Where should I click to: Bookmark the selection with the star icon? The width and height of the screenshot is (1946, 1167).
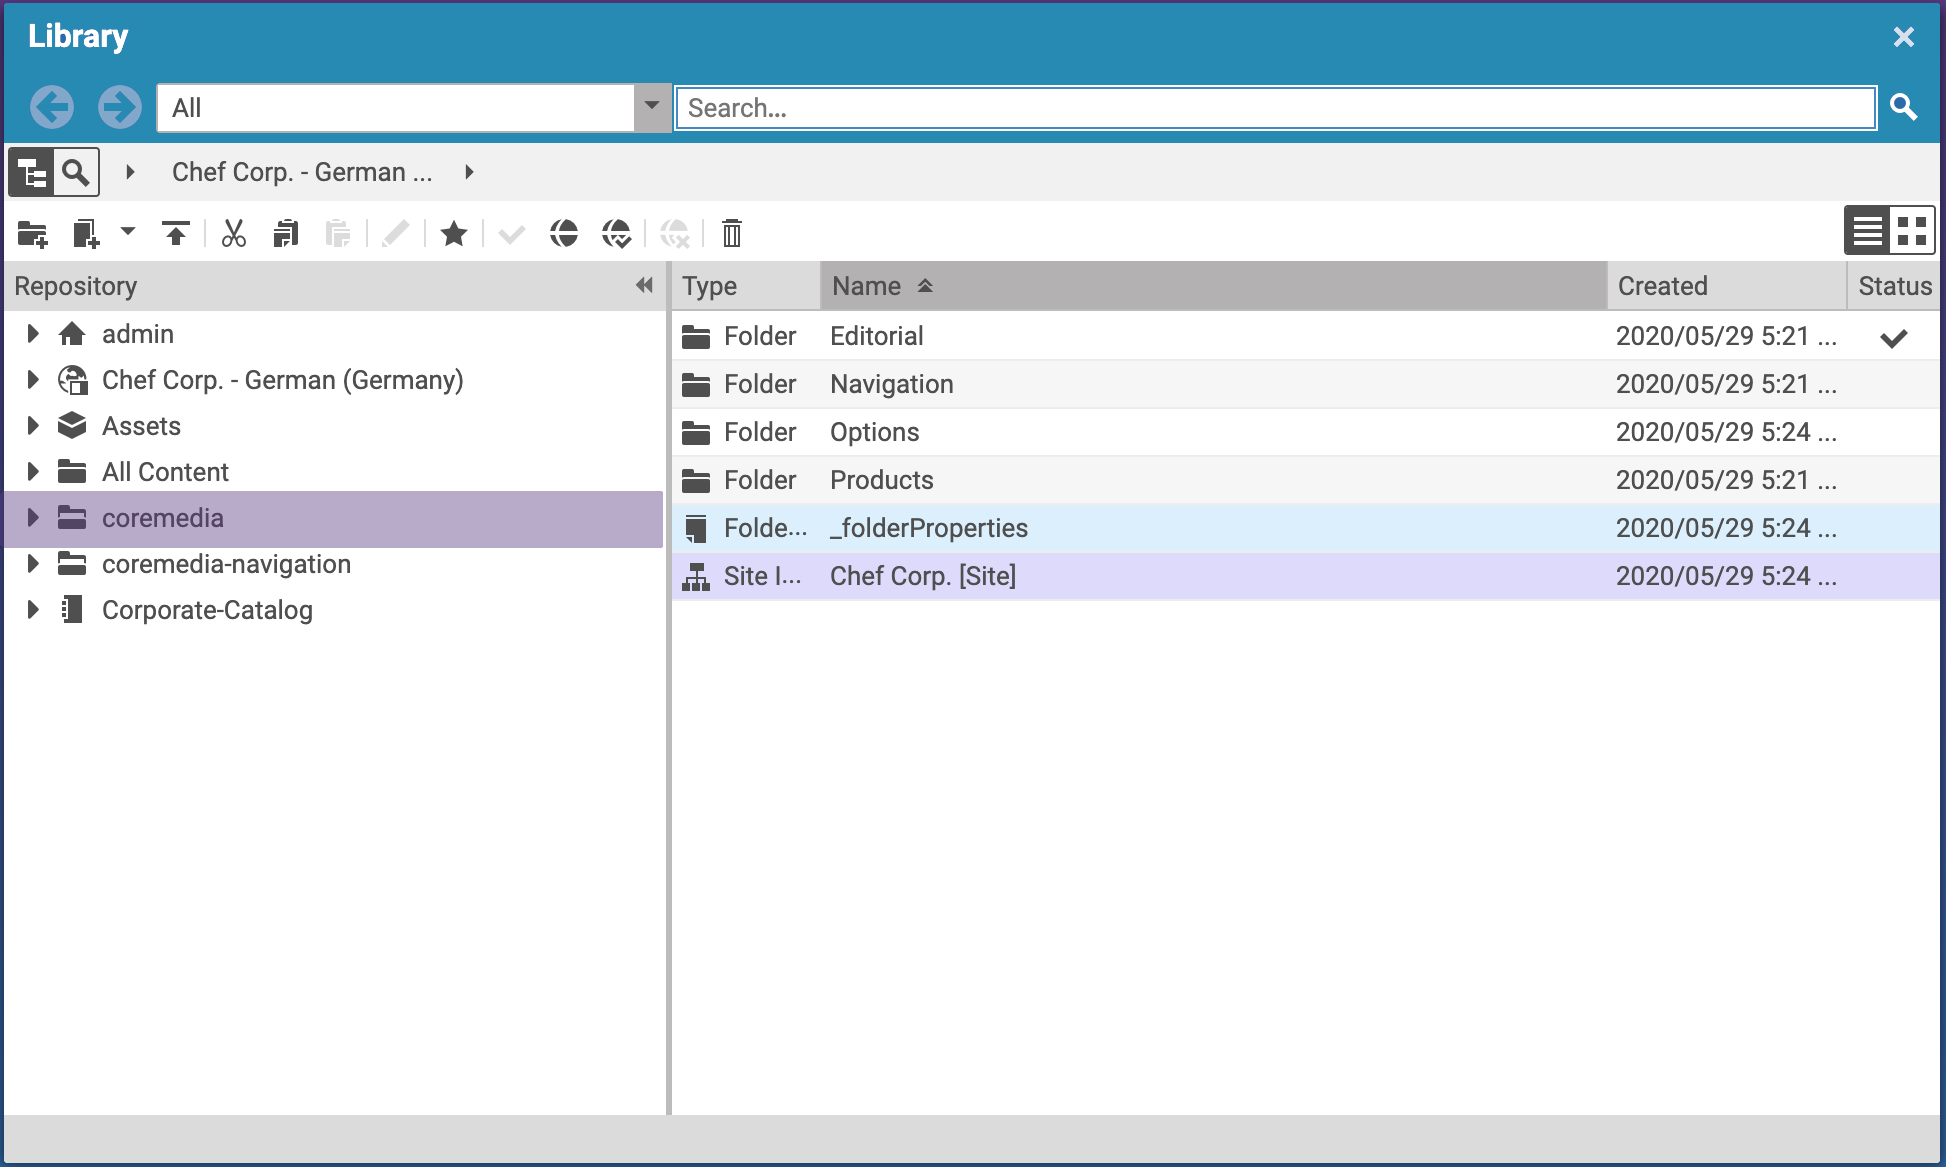click(x=454, y=233)
